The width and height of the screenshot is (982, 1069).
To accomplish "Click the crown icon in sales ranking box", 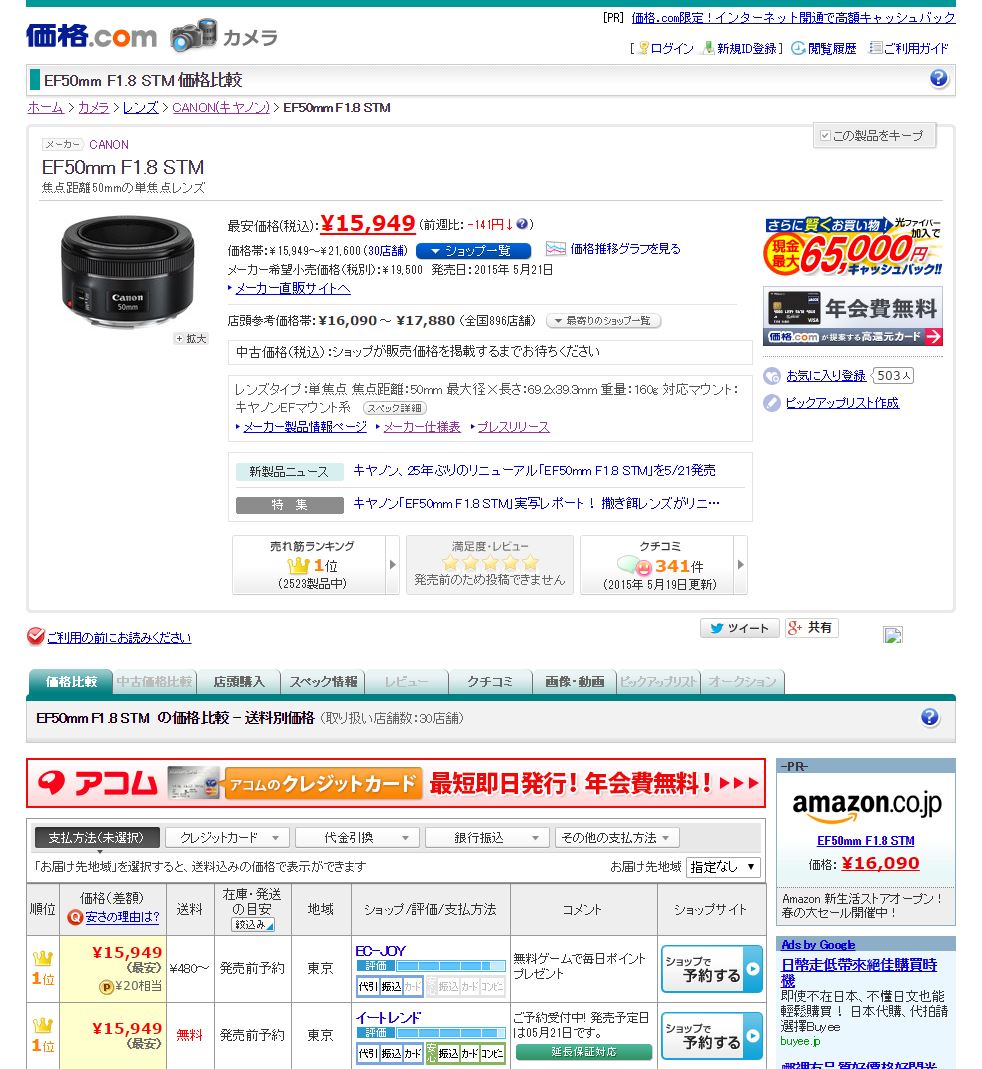I will (299, 565).
